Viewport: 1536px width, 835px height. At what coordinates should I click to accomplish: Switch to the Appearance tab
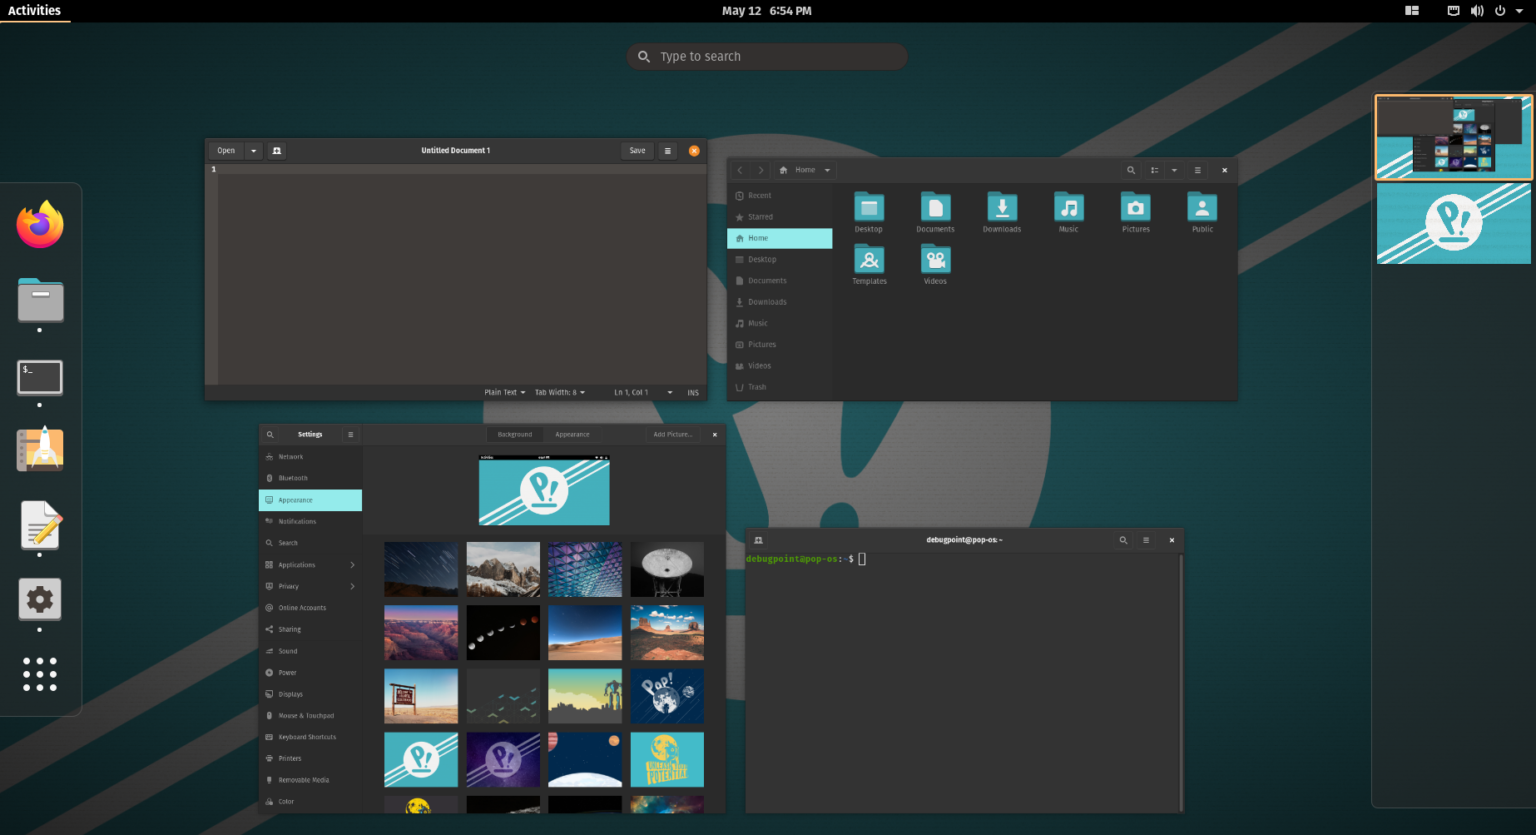[572, 435]
